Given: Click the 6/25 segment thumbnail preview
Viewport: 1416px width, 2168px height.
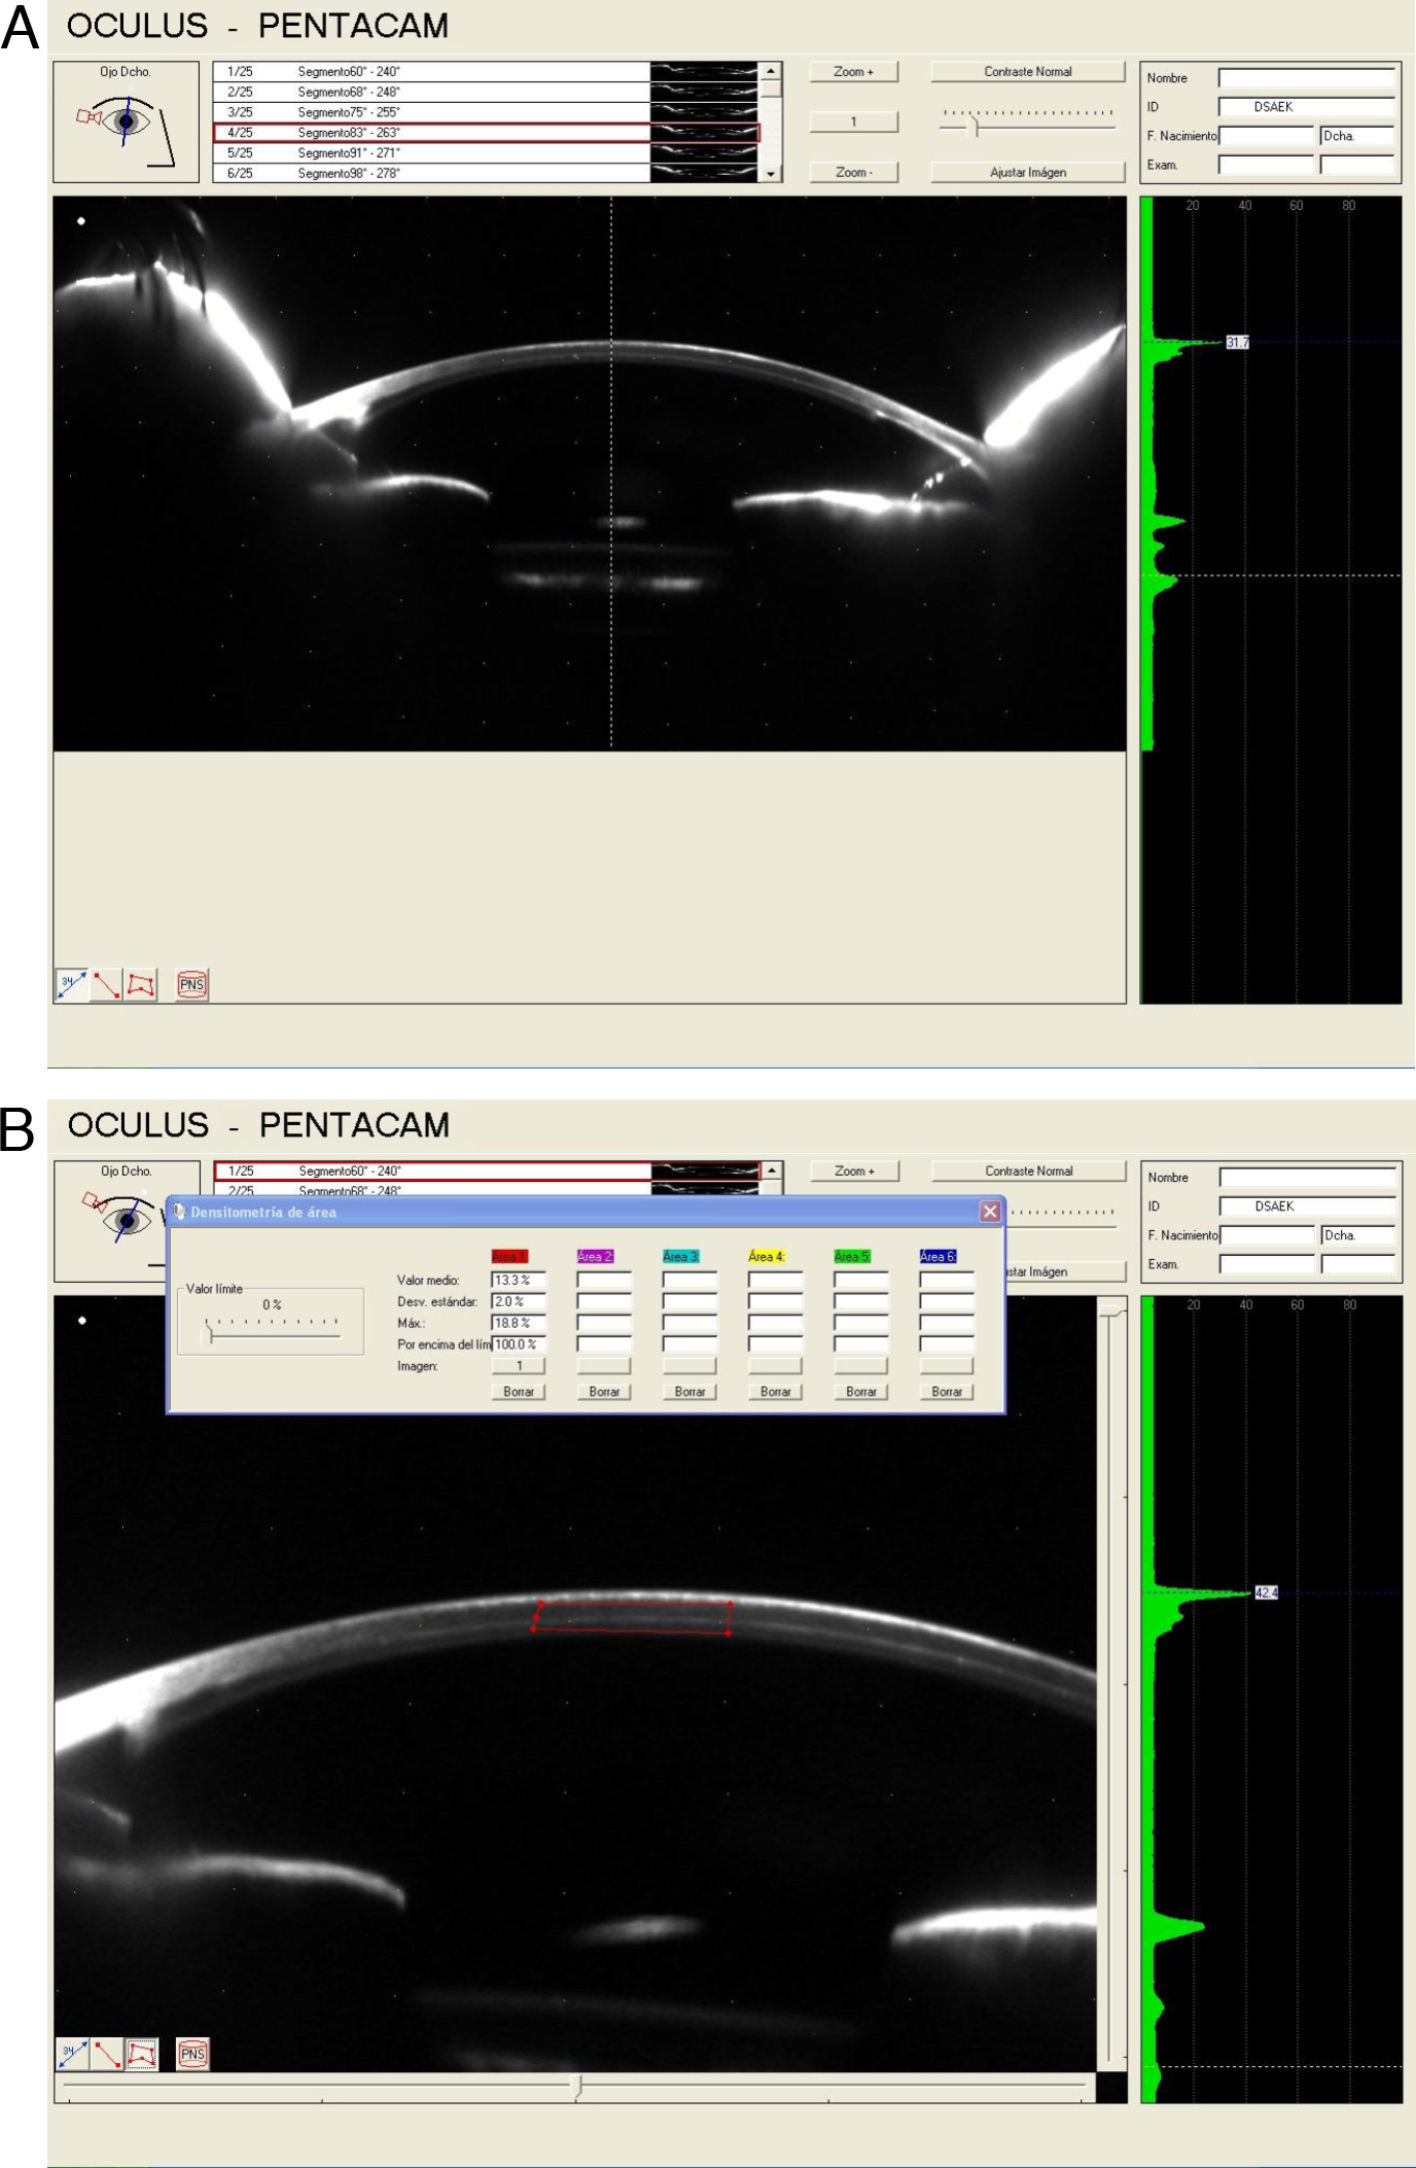Looking at the screenshot, I should coord(704,173).
